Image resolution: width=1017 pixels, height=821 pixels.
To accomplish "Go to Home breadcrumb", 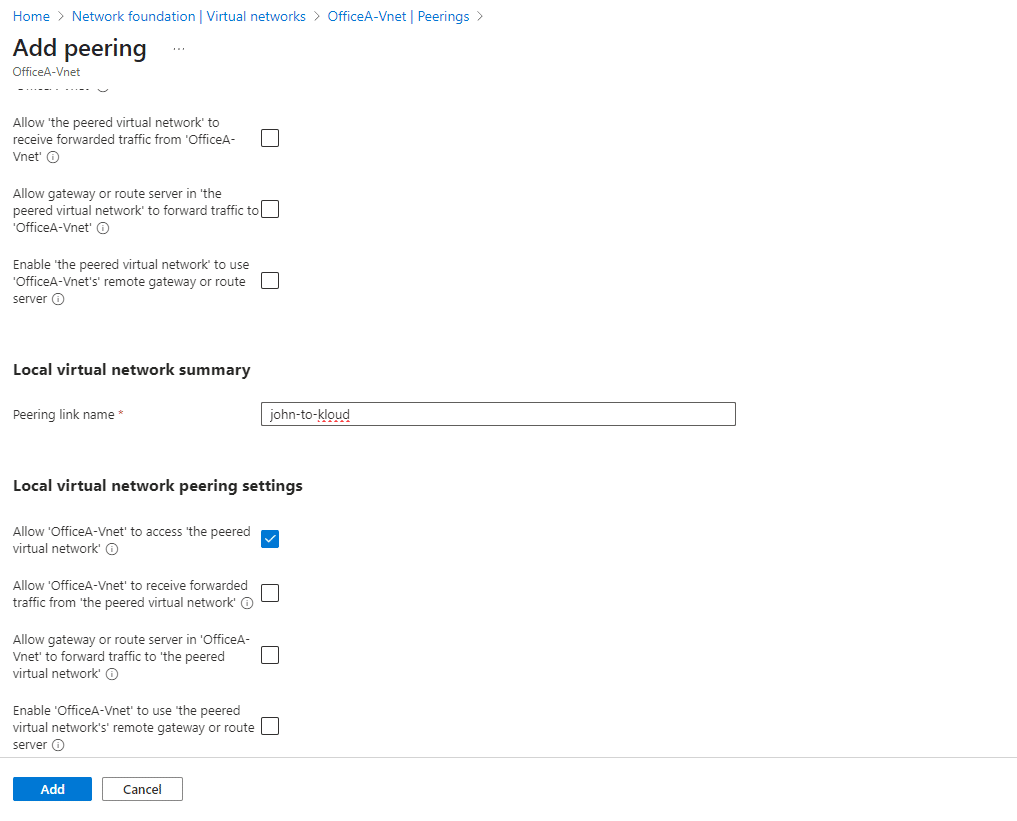I will pyautogui.click(x=31, y=17).
